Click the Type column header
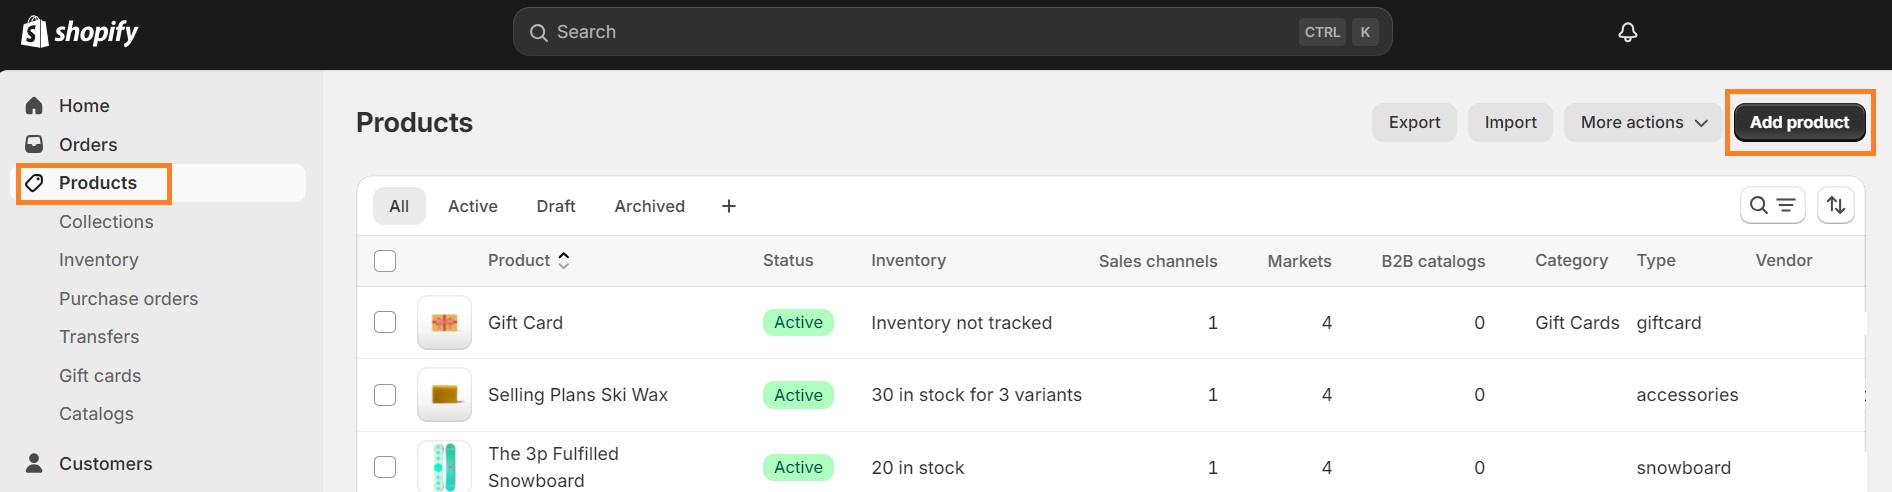Viewport: 1892px width, 492px height. pos(1656,260)
